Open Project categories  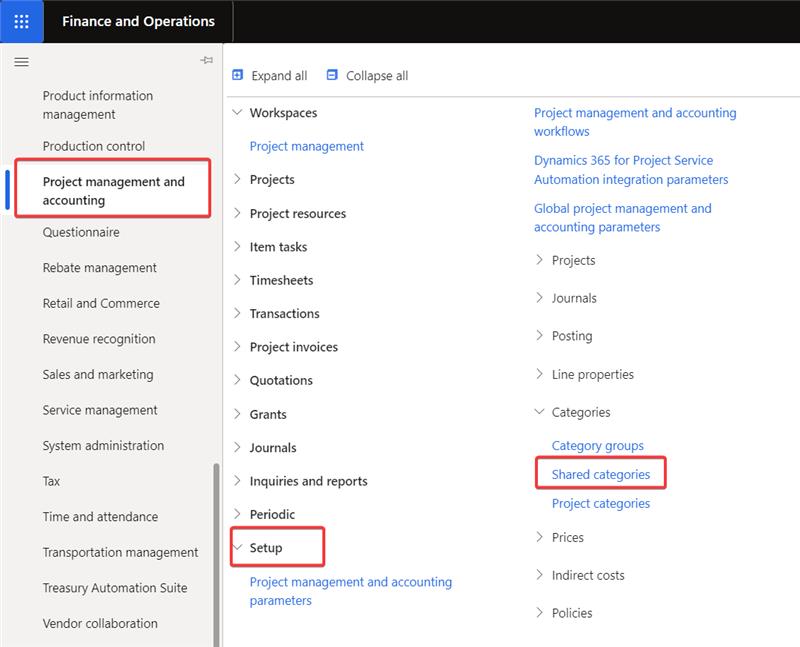pyautogui.click(x=600, y=505)
